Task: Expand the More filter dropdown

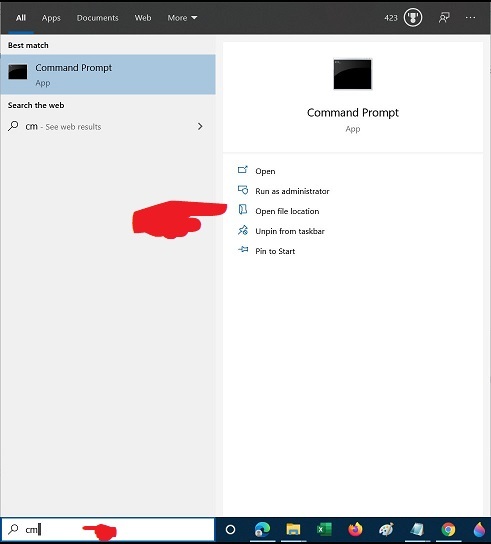Action: pos(182,18)
